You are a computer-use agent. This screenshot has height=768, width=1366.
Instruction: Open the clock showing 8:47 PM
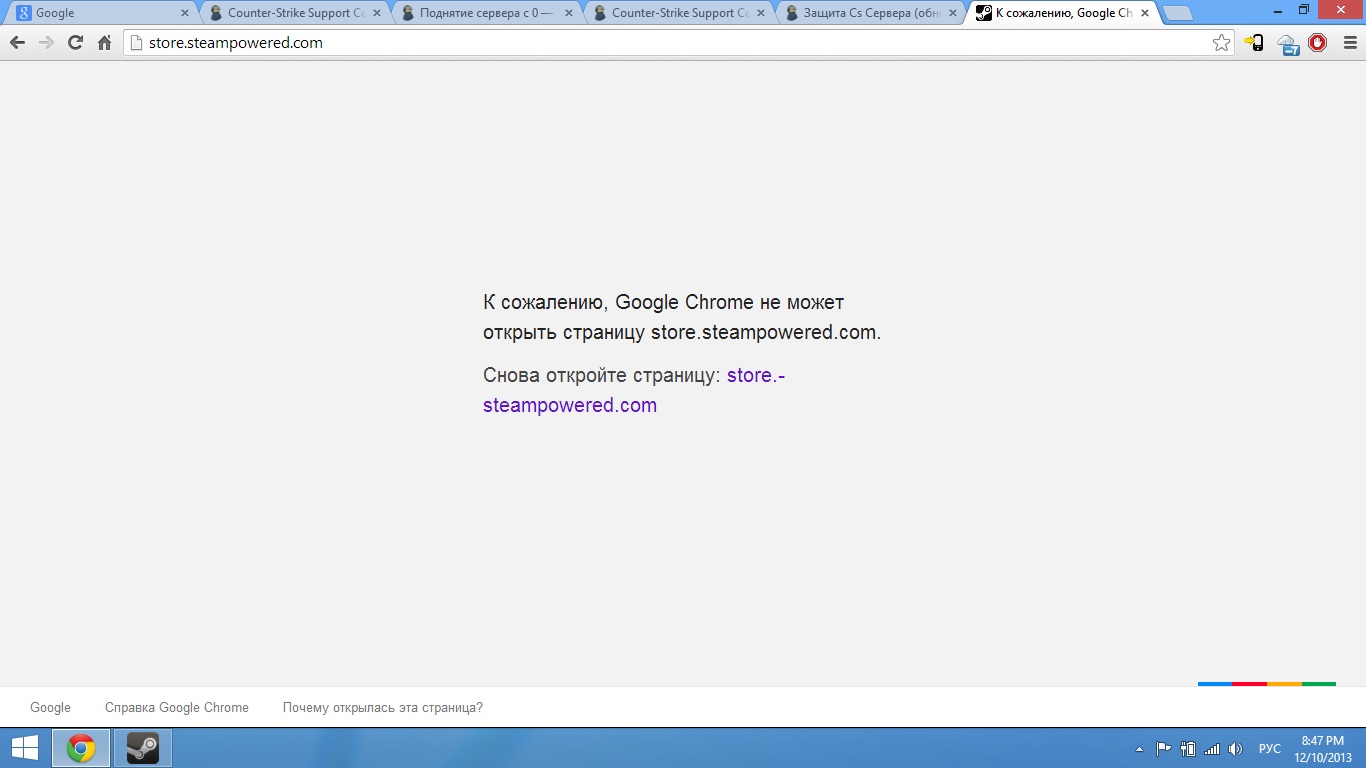1322,748
